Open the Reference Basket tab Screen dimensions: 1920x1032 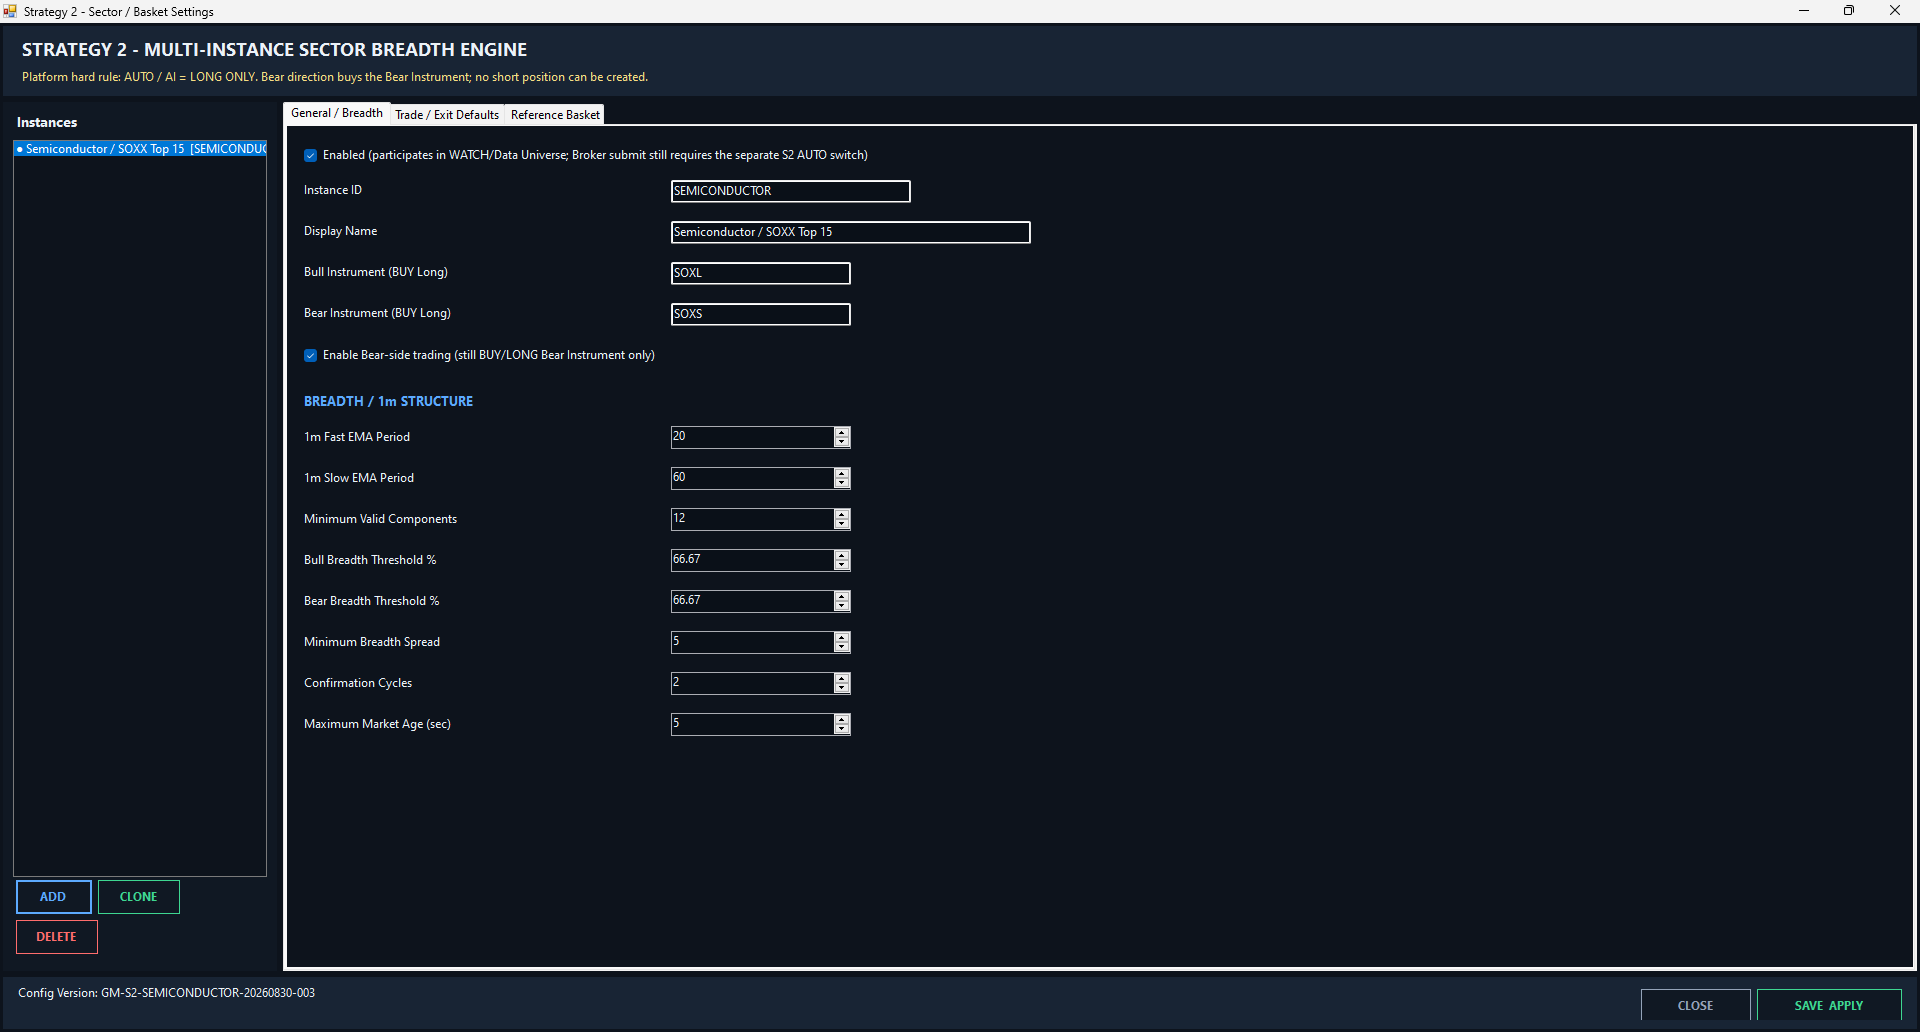coord(555,115)
